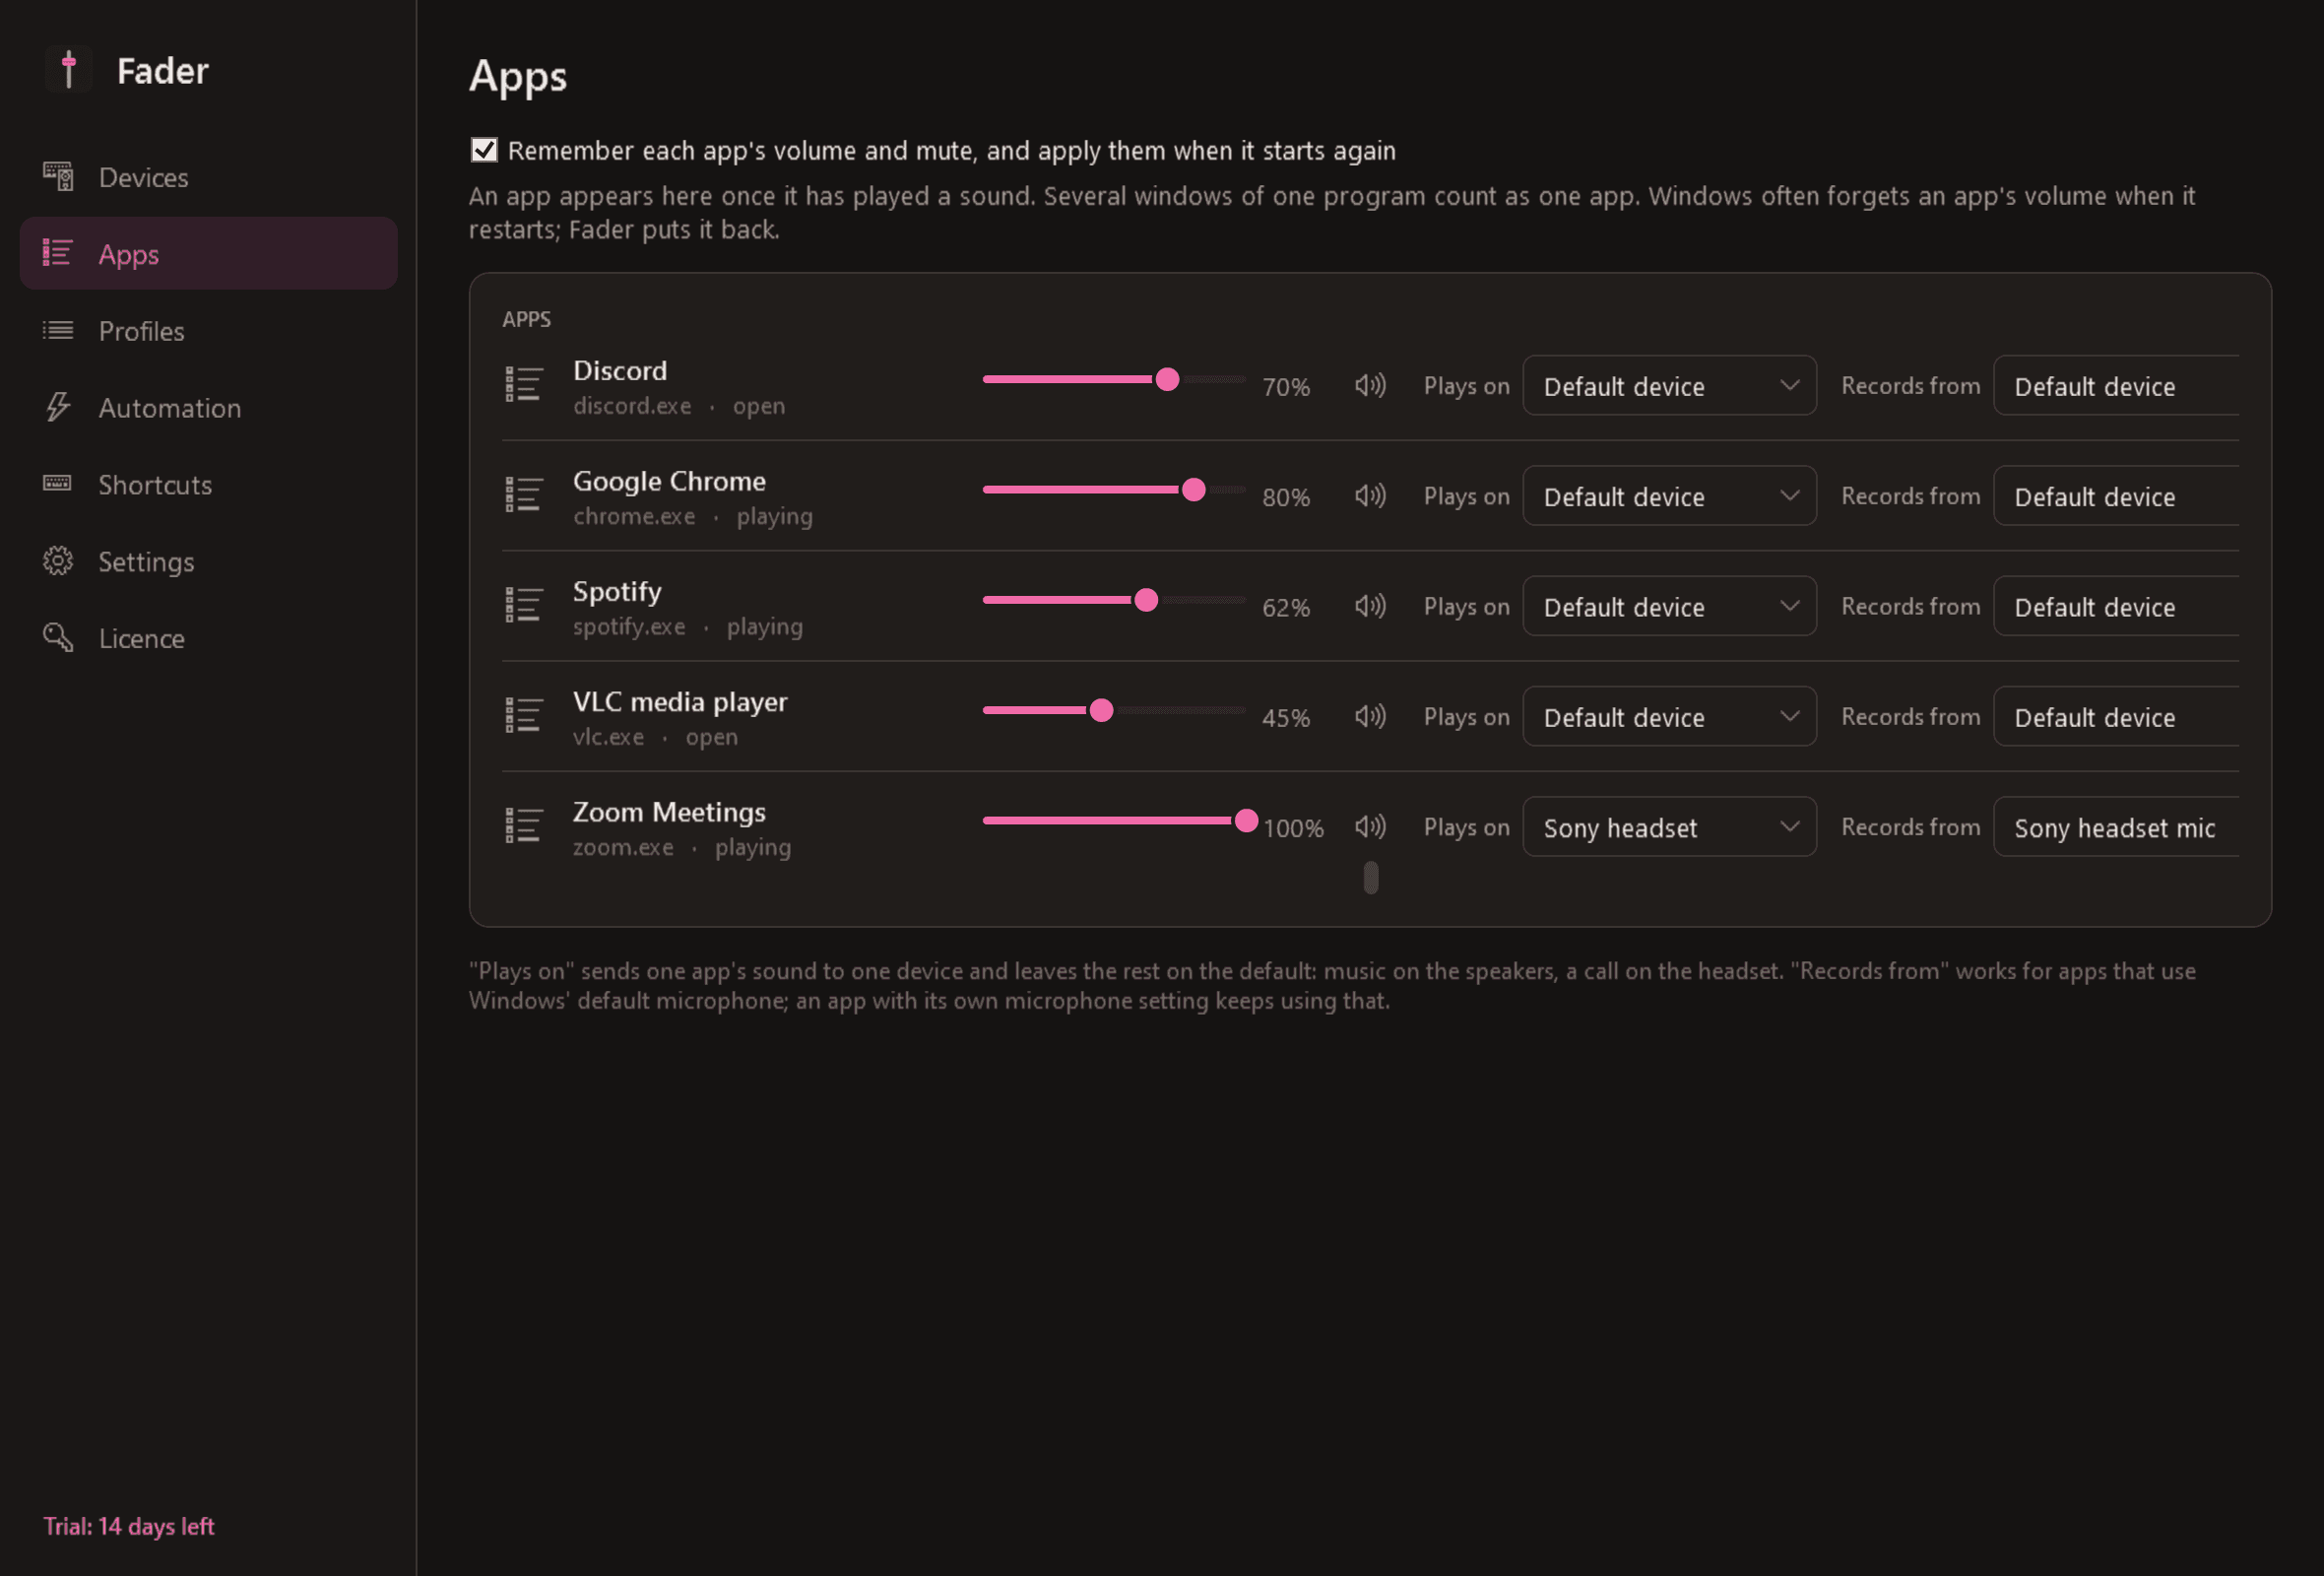Click the Licence key icon
2324x1576 pixels.
58,638
